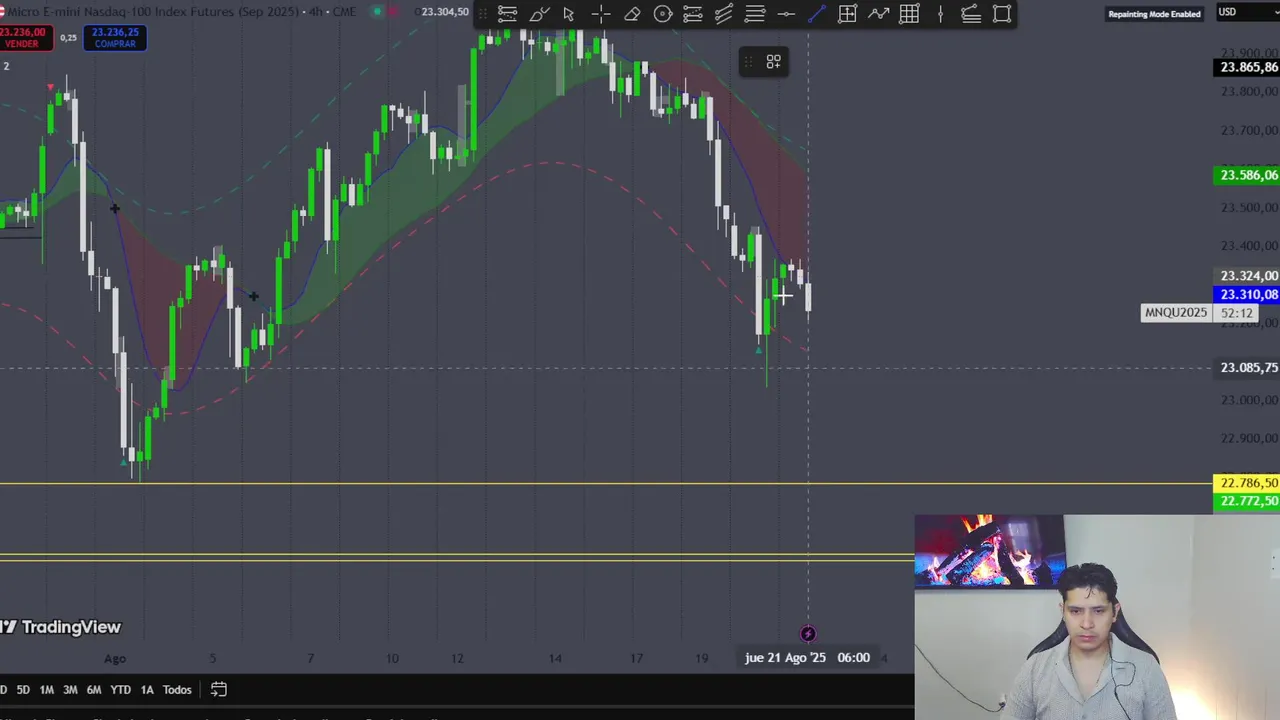Click the plain grid toolbar icon
1280x720 pixels.
(909, 14)
